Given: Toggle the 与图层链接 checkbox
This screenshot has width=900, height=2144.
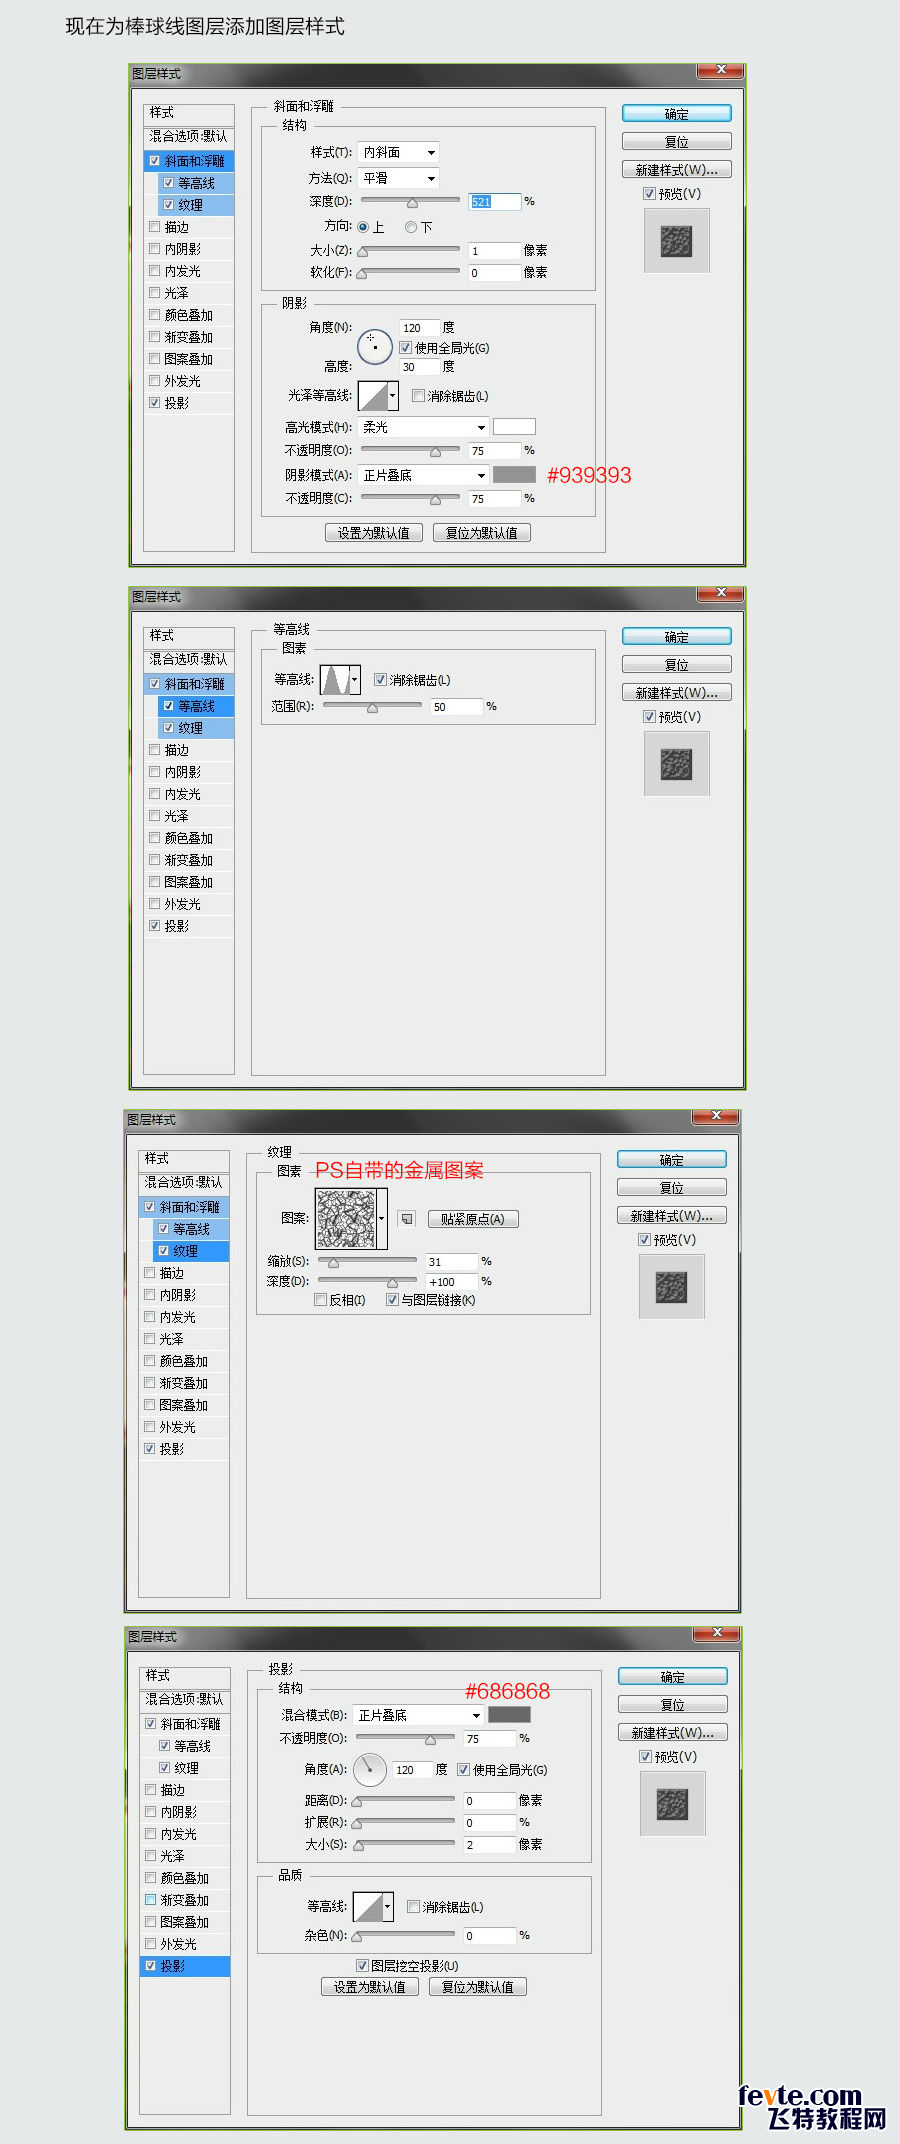Looking at the screenshot, I should (x=393, y=1300).
